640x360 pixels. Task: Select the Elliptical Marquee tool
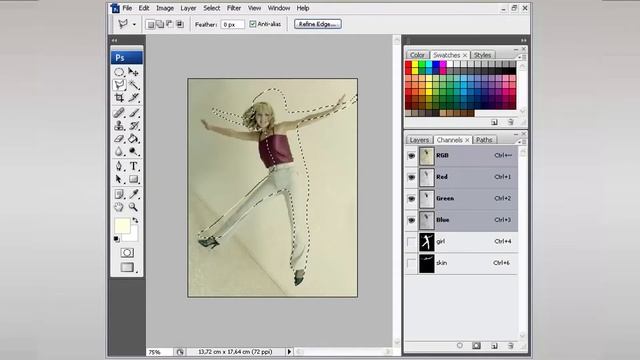(119, 72)
